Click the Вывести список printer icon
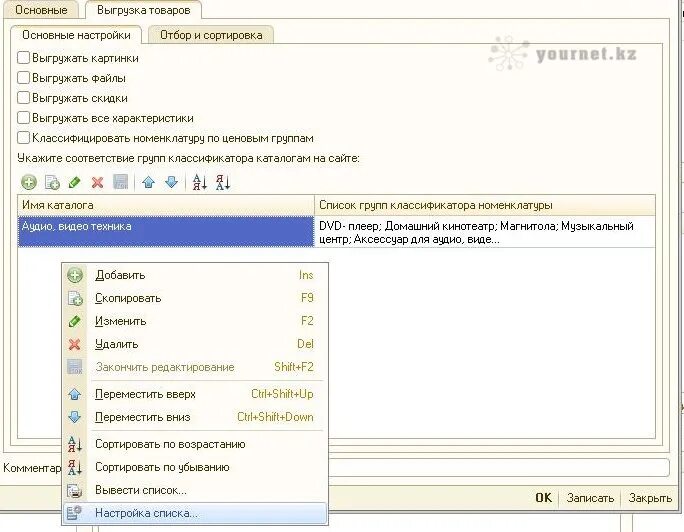This screenshot has width=684, height=532. (x=75, y=491)
